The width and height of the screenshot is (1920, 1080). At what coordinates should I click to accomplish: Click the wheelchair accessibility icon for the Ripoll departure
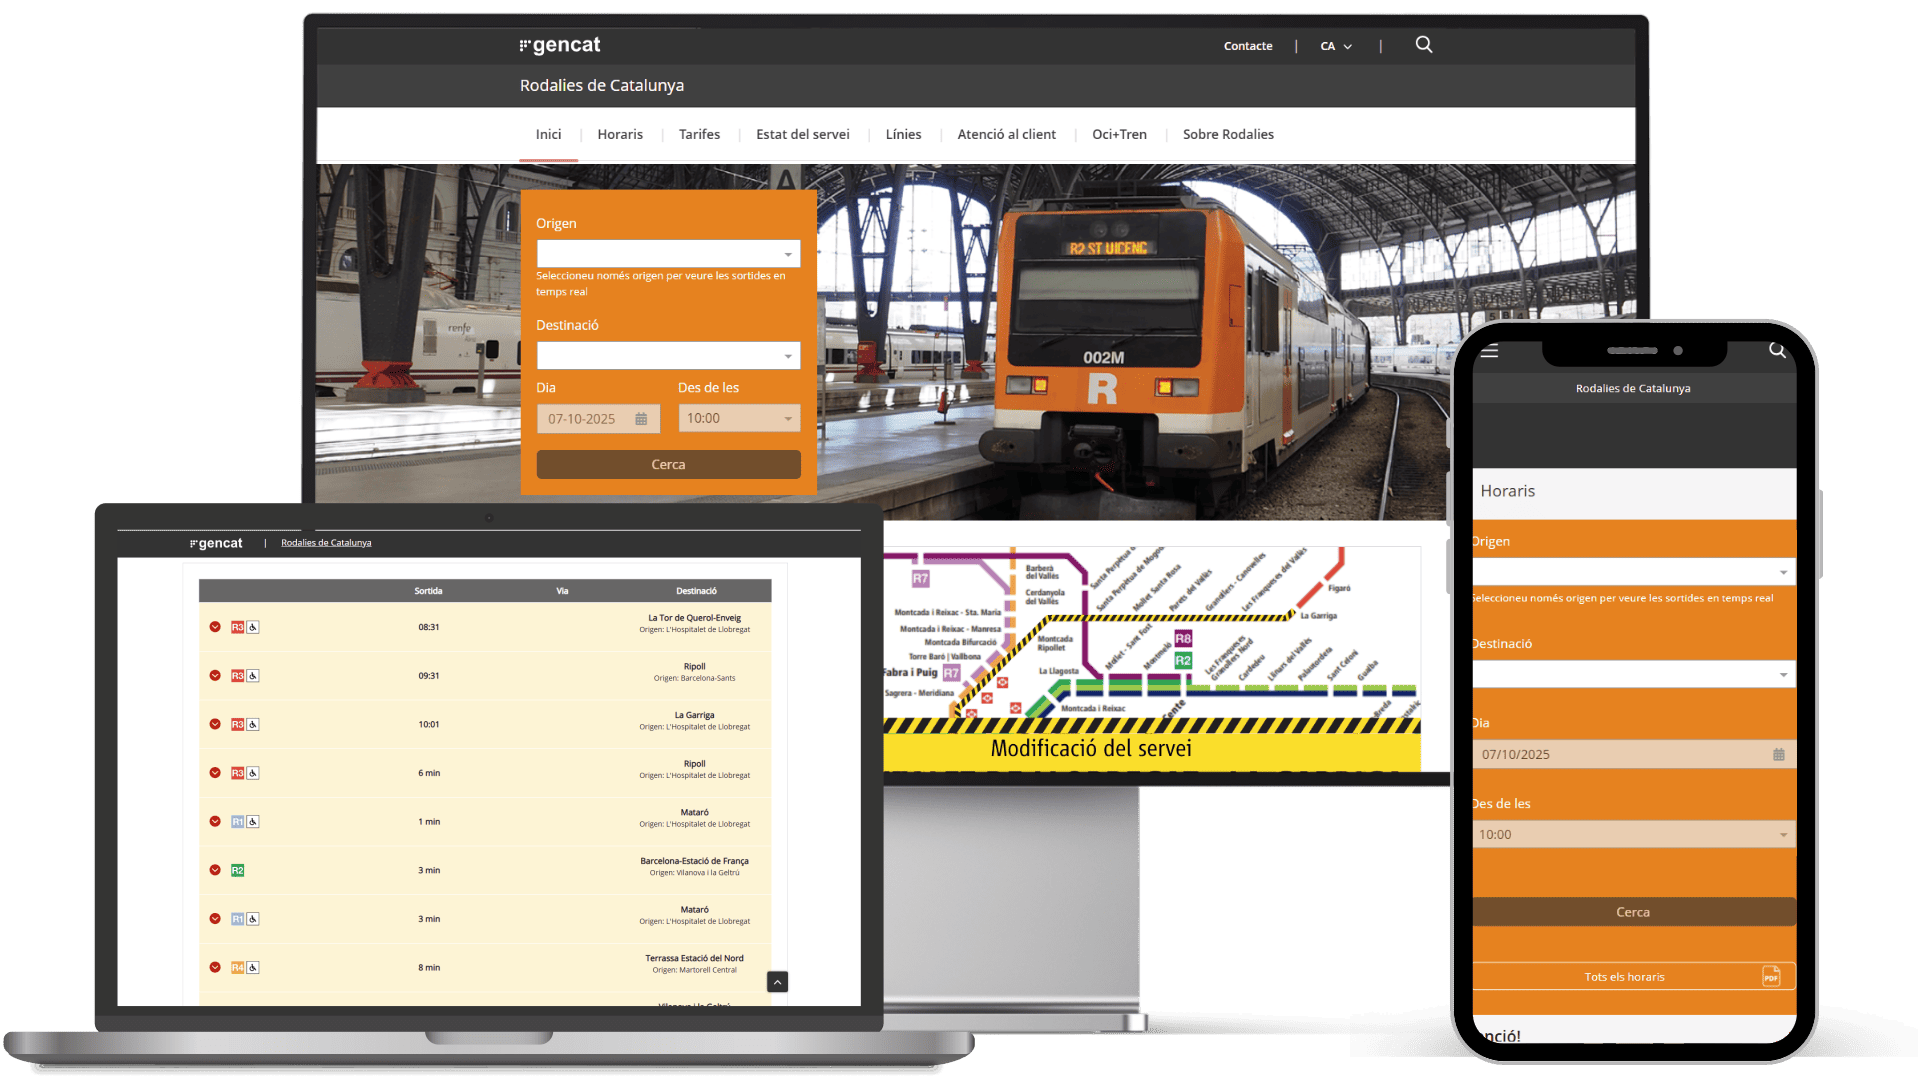point(252,675)
